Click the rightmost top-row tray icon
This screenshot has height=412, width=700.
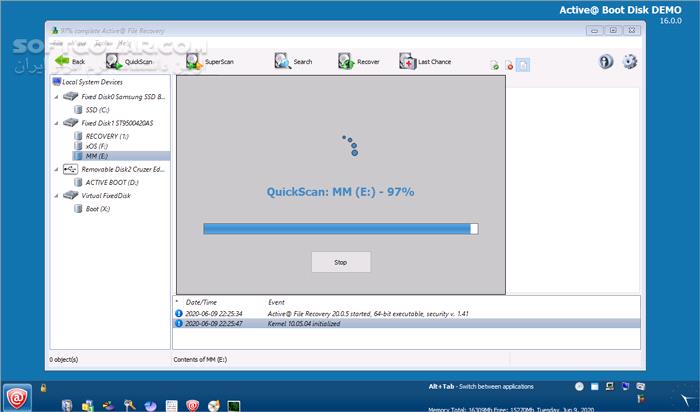[x=641, y=387]
